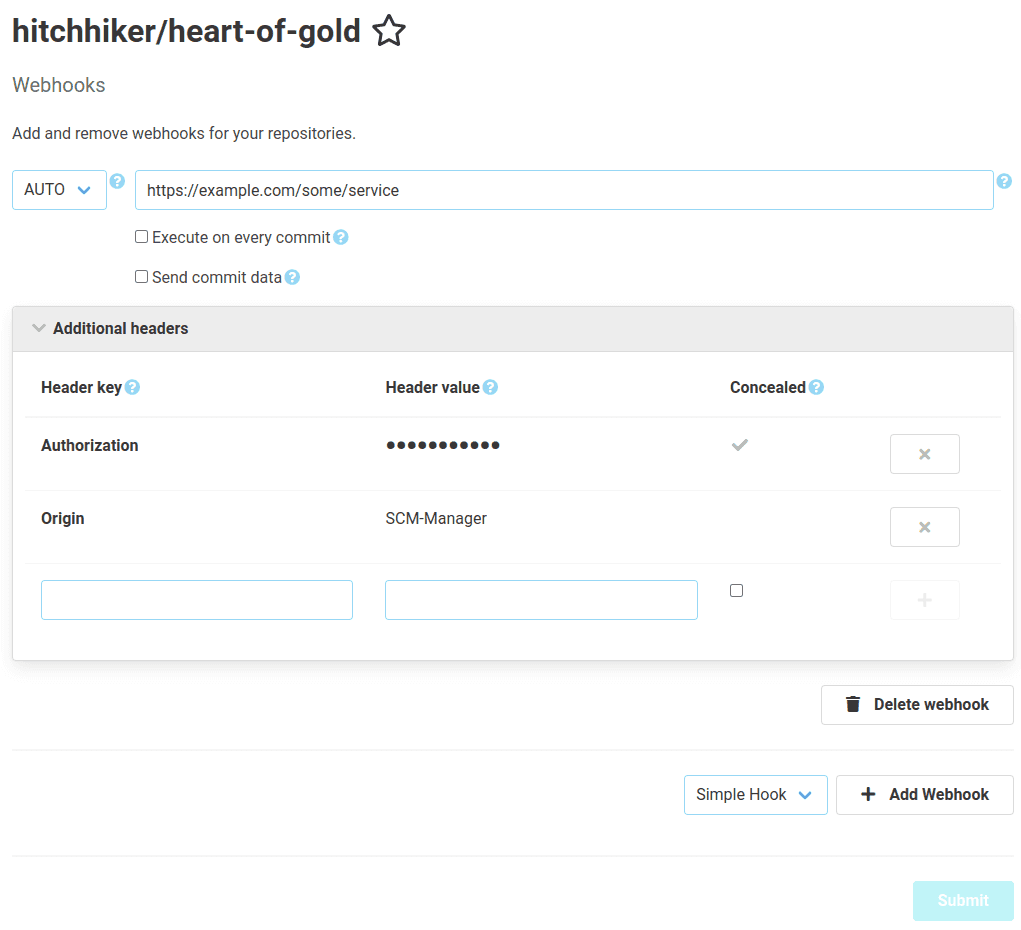This screenshot has width=1021, height=930.
Task: Open the Simple Hook type dropdown
Action: 755,794
